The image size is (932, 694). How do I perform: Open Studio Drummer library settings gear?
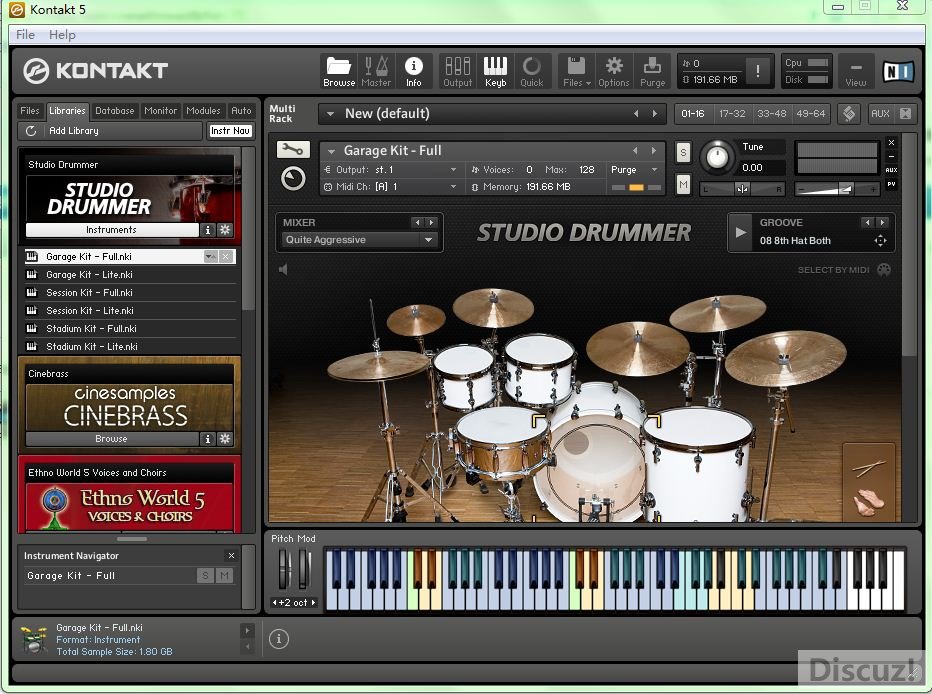[x=225, y=230]
